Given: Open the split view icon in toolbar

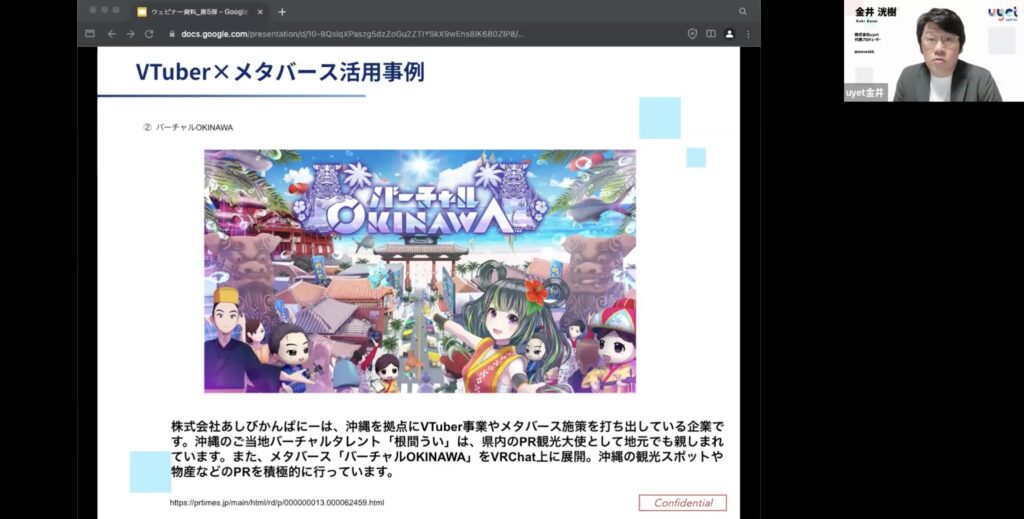Looking at the screenshot, I should [x=711, y=34].
